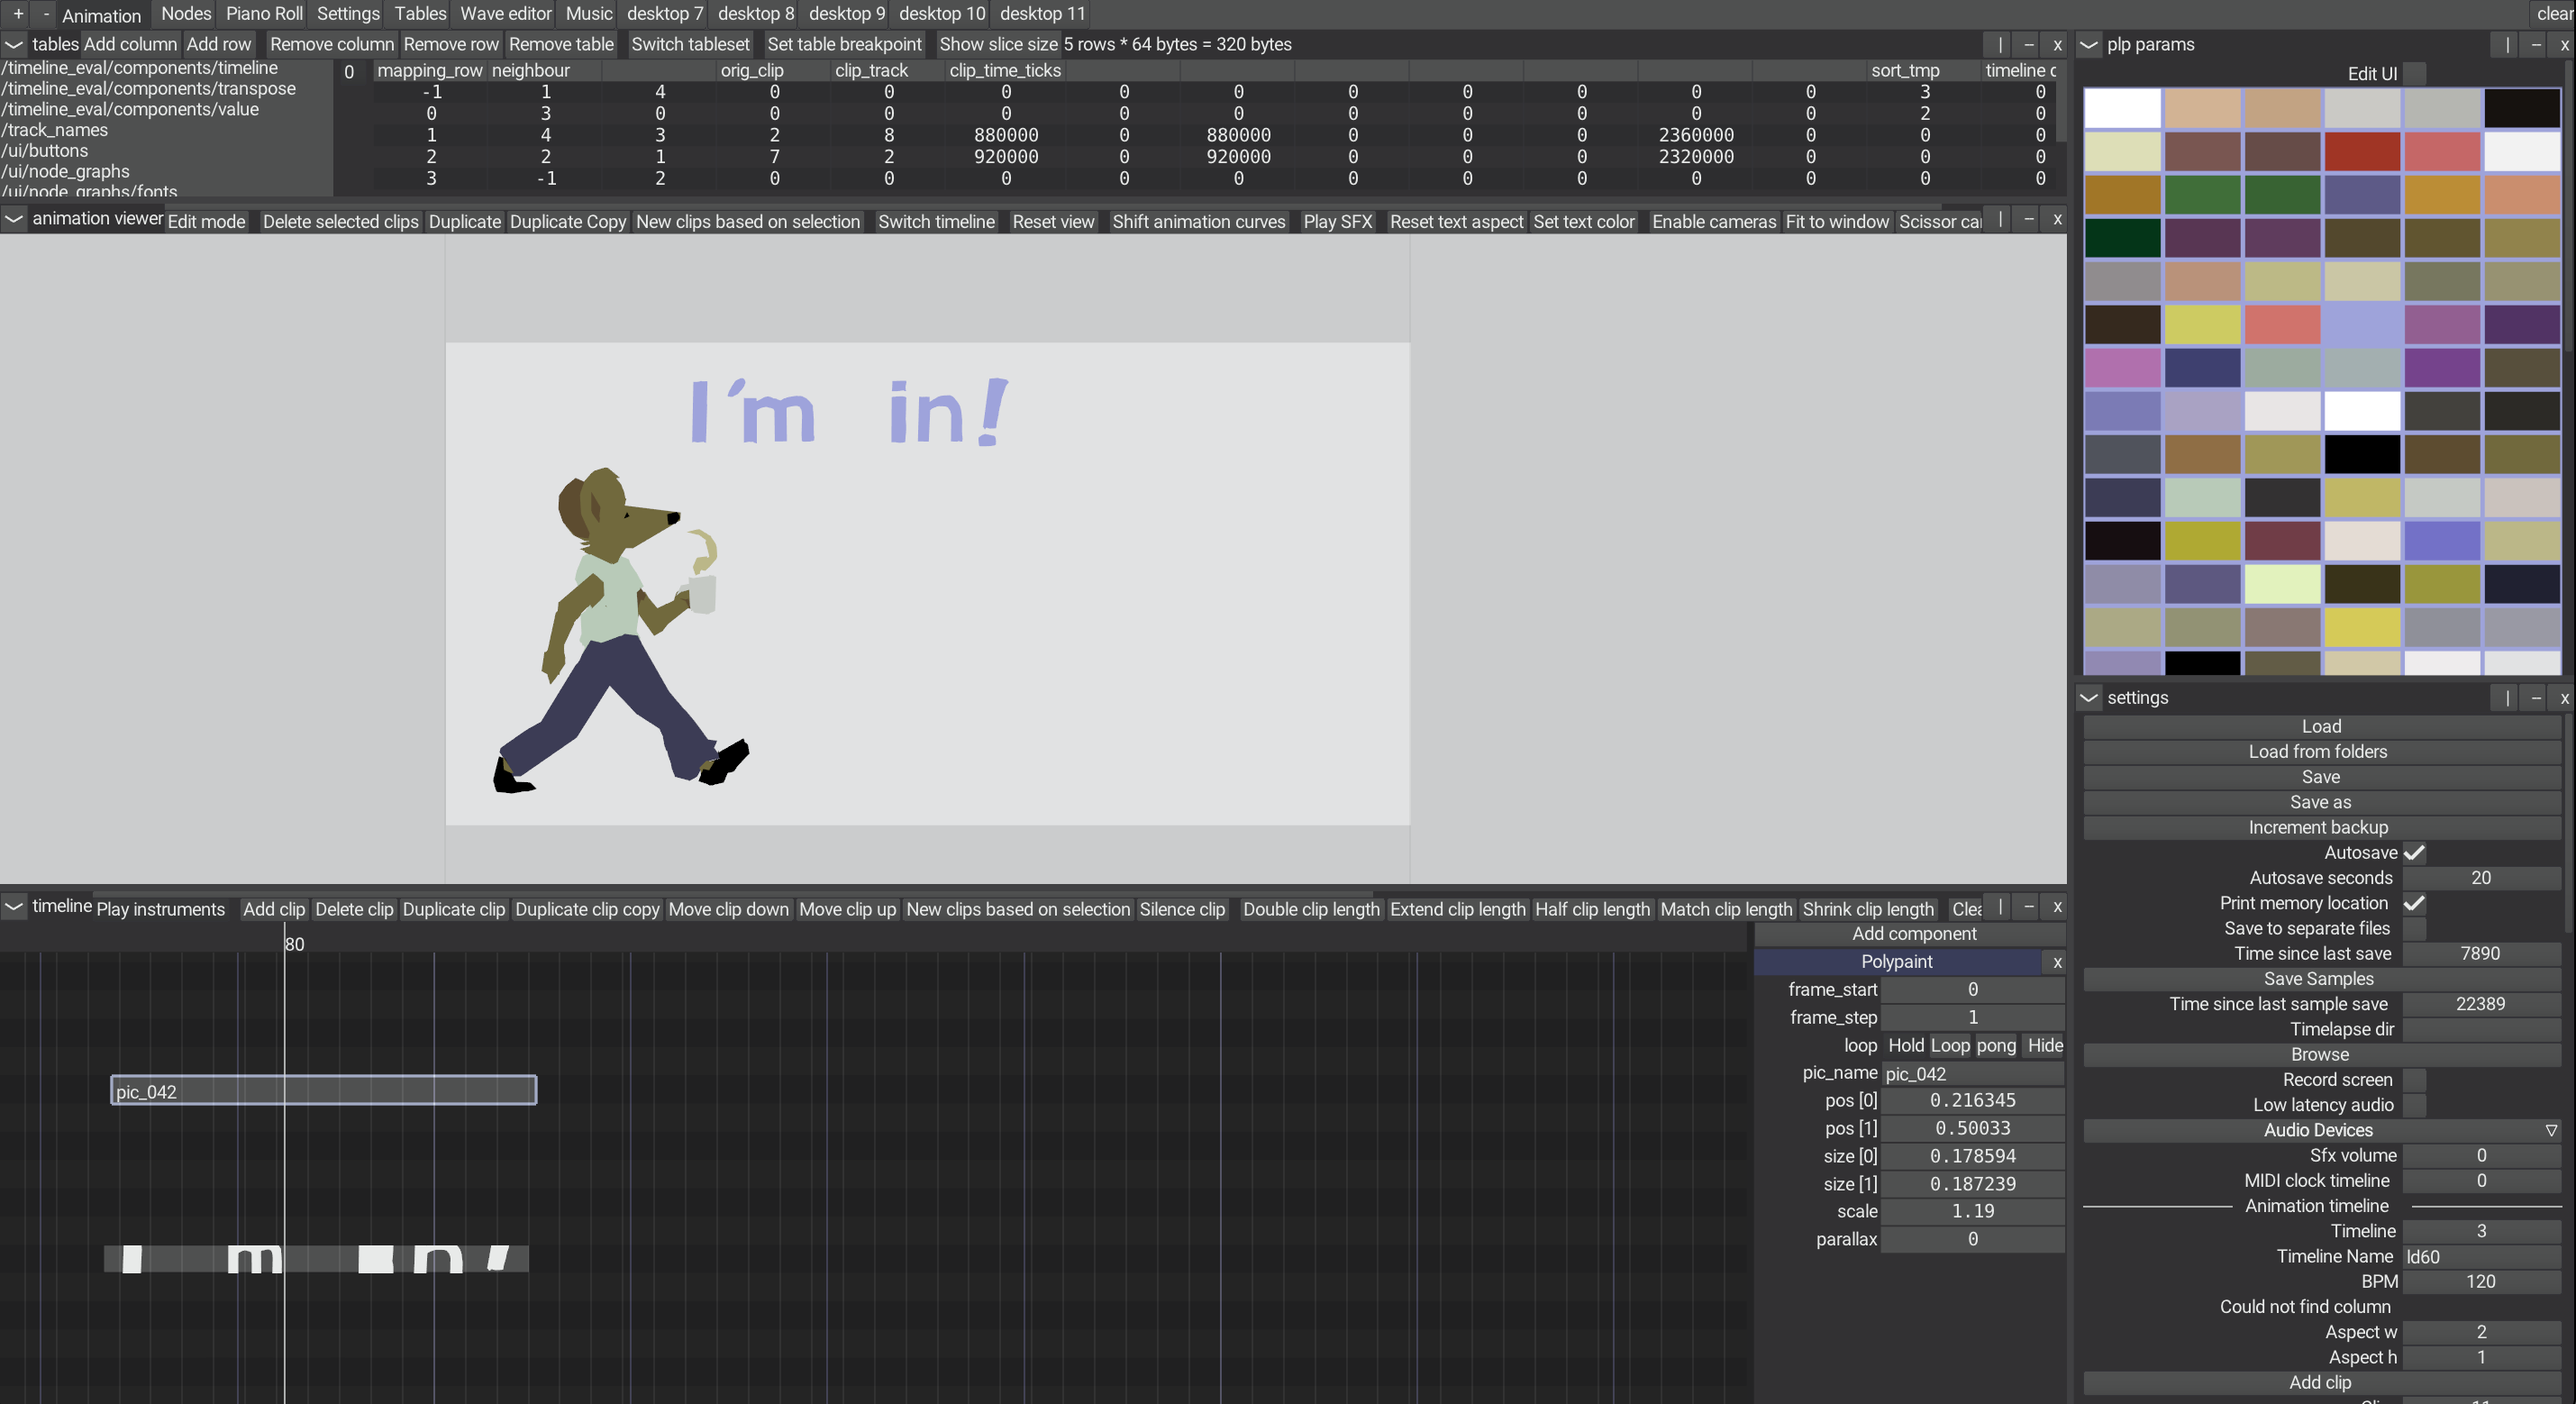Screen dimensions: 2576x1404
Task: Click the plus icon to add desktop
Action: (x=18, y=14)
